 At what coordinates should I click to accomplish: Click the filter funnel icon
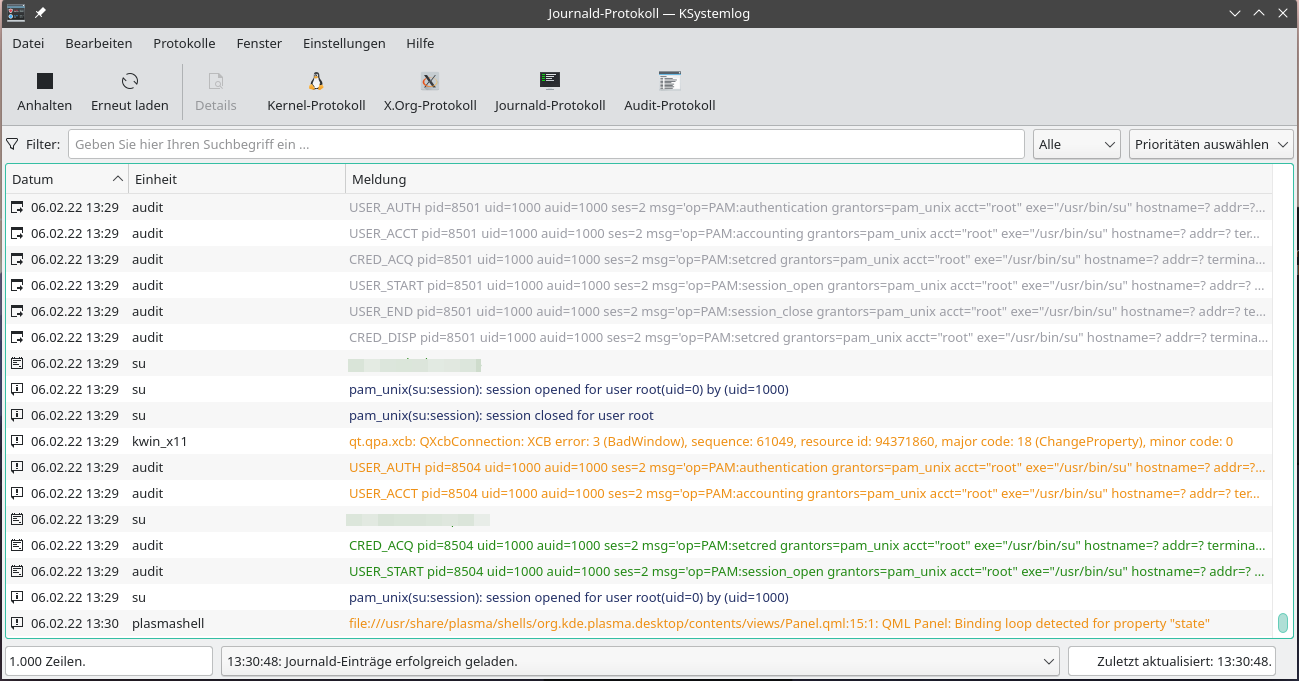coord(13,144)
